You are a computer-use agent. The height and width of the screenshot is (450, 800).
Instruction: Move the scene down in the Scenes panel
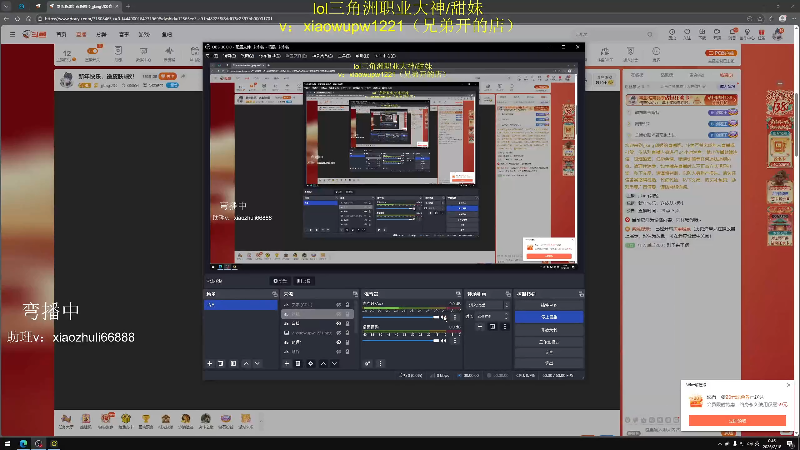coord(257,364)
